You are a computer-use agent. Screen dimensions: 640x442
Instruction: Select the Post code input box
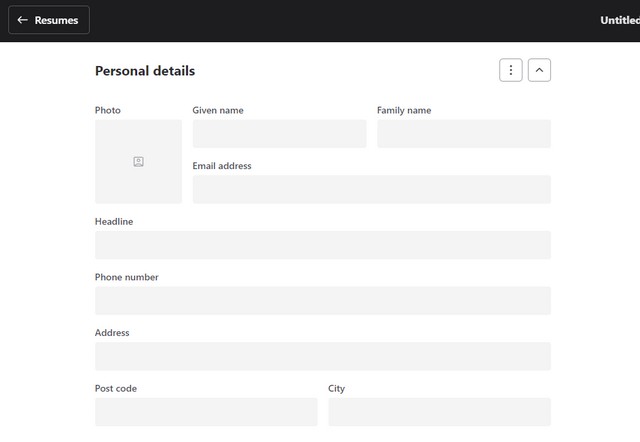coord(206,411)
